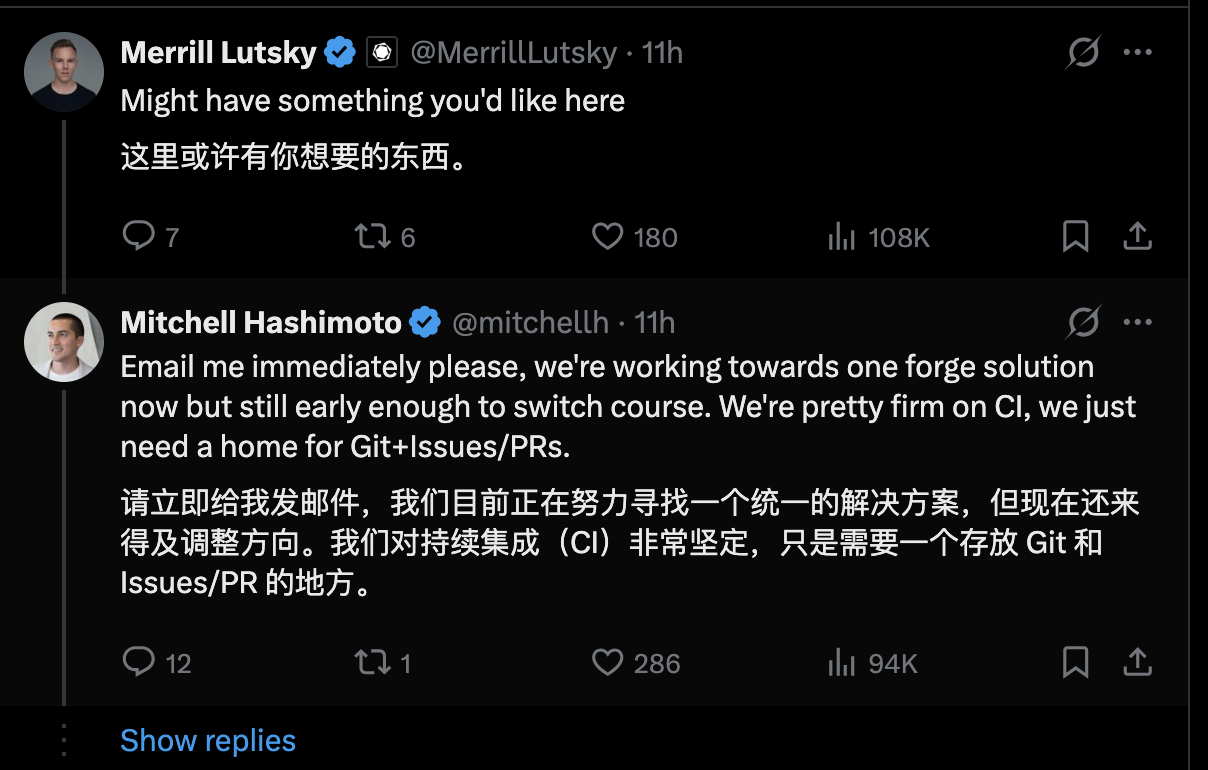The width and height of the screenshot is (1208, 770).
Task: Expand hidden replies with Show replies
Action: pos(208,740)
